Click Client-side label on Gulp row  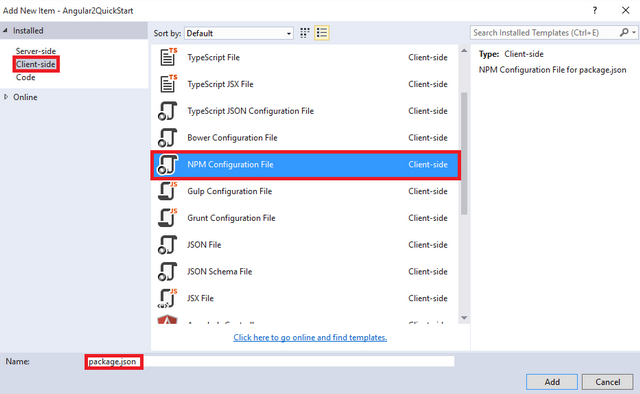pyautogui.click(x=428, y=191)
